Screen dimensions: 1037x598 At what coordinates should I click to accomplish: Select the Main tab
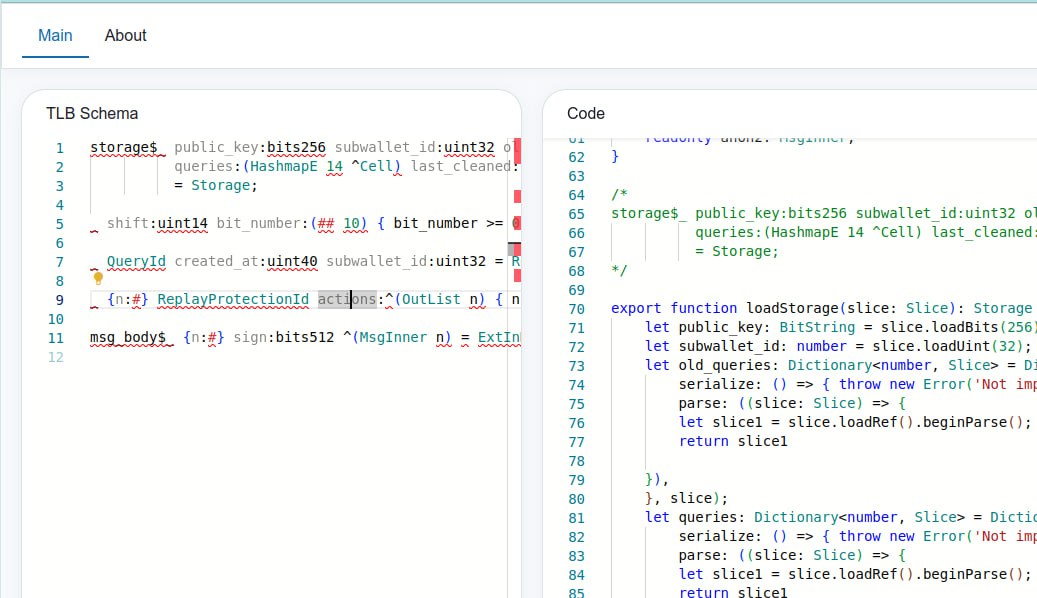click(55, 35)
